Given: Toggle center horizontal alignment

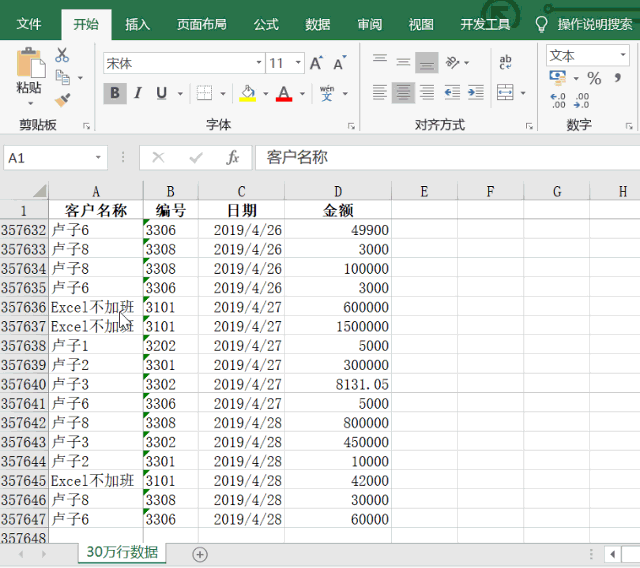Looking at the screenshot, I should pyautogui.click(x=403, y=93).
